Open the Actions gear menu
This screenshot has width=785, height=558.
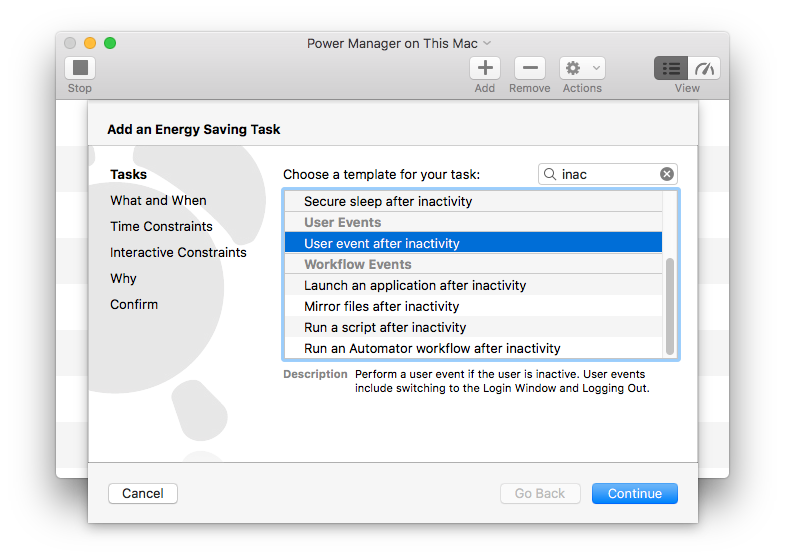click(582, 68)
